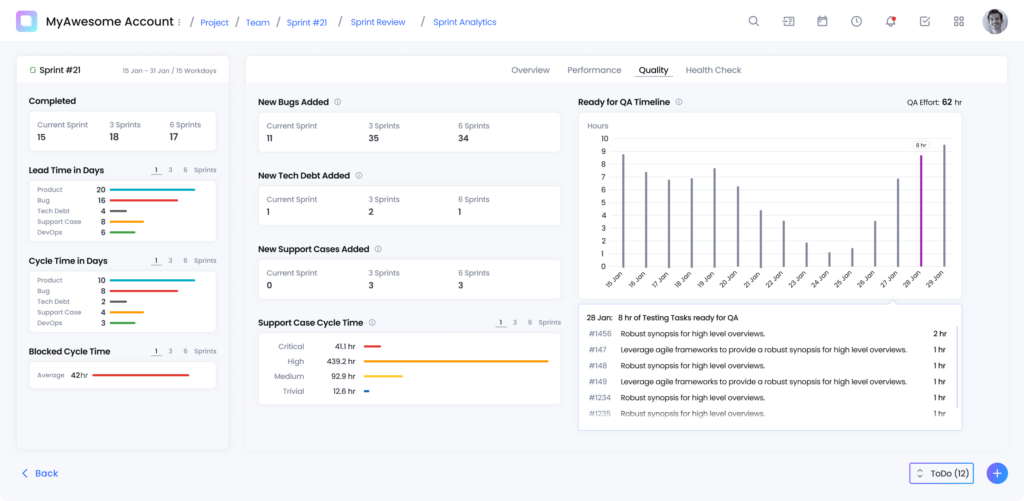Screen dimensions: 1024x501
Task: Click the calendar icon in top bar
Action: (822, 22)
